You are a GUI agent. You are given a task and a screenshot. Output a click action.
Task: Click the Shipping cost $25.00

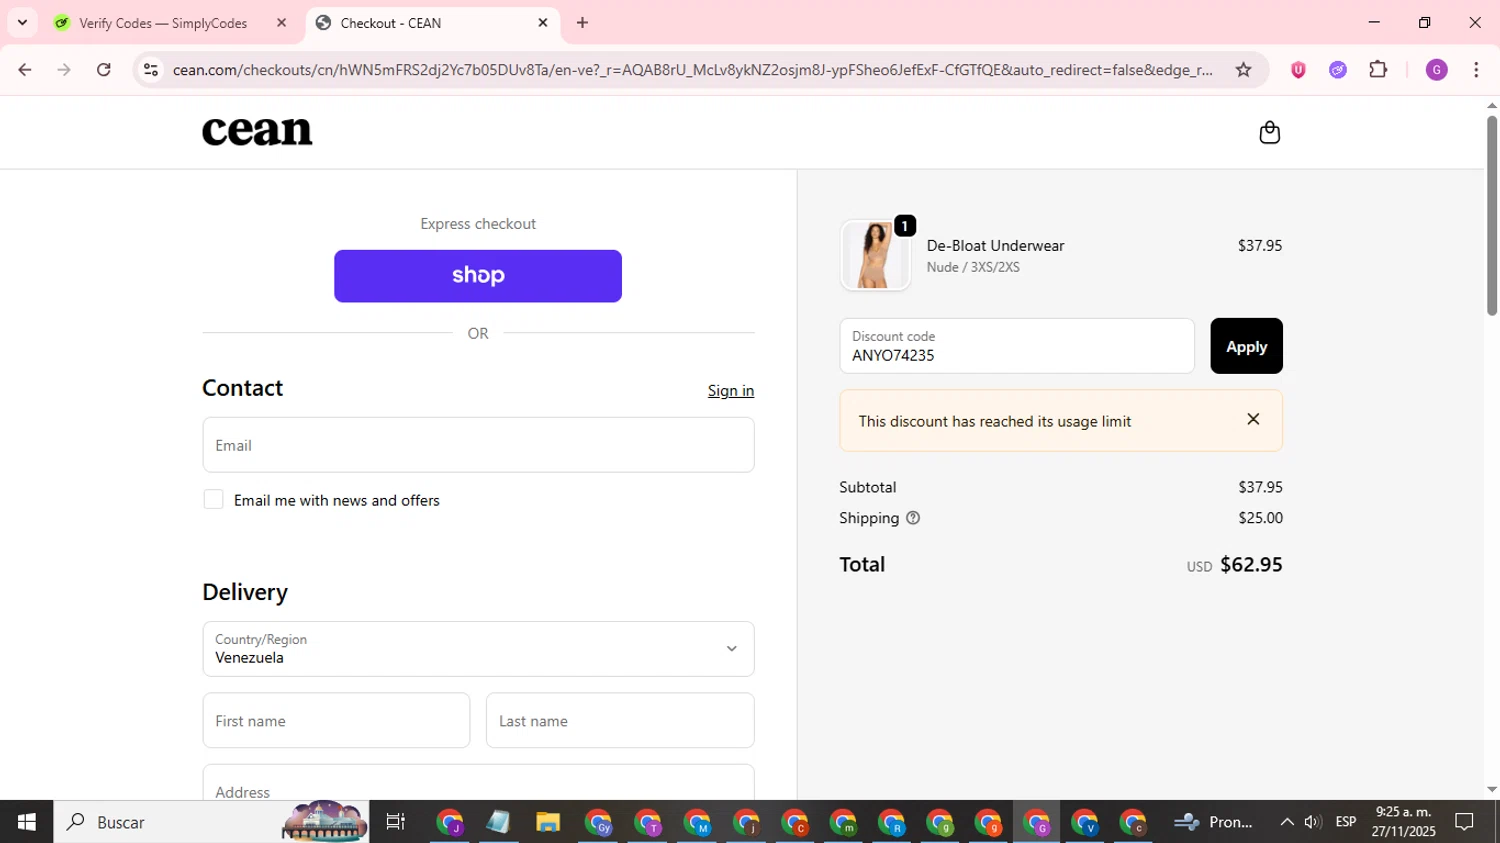tap(1260, 518)
